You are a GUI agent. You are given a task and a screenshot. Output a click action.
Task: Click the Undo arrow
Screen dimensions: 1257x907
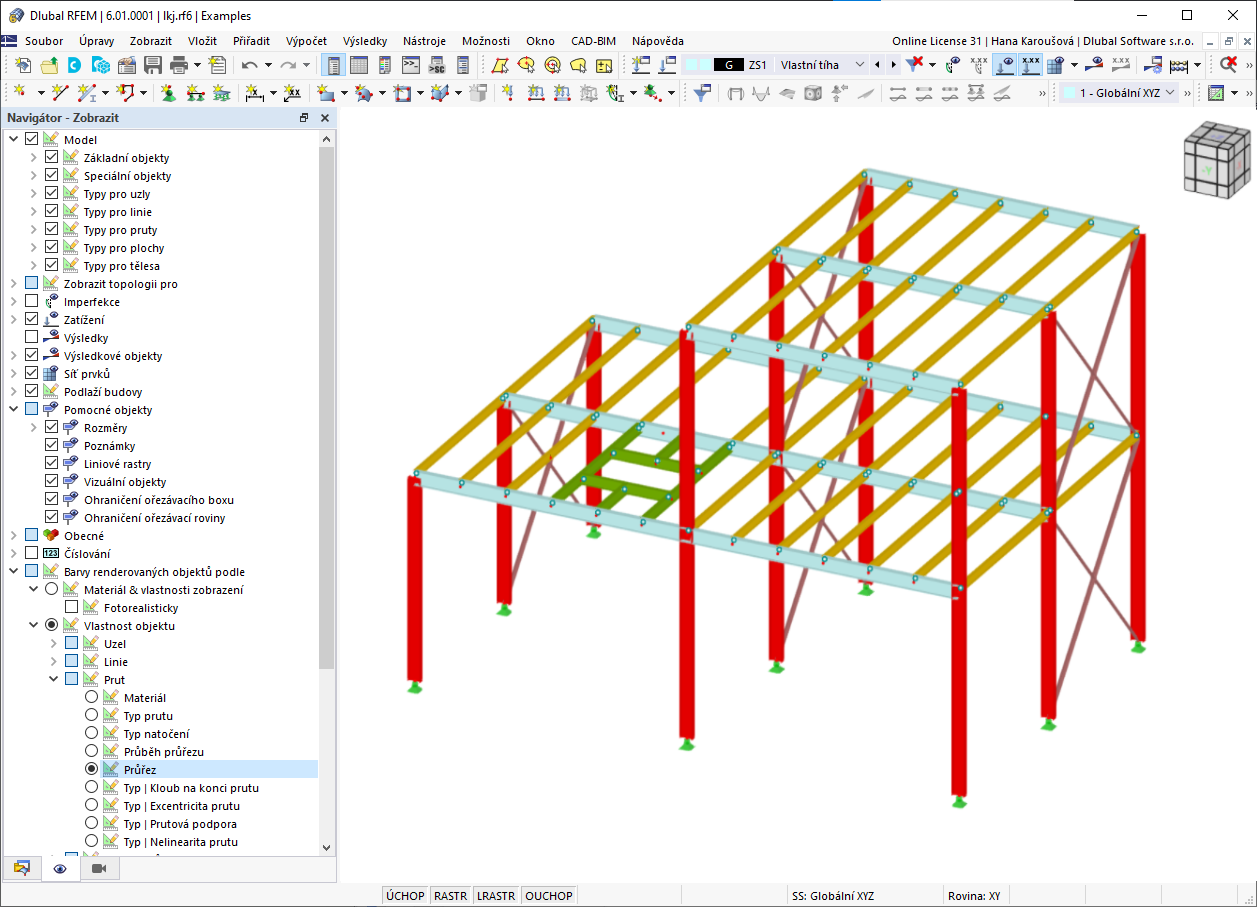249,65
